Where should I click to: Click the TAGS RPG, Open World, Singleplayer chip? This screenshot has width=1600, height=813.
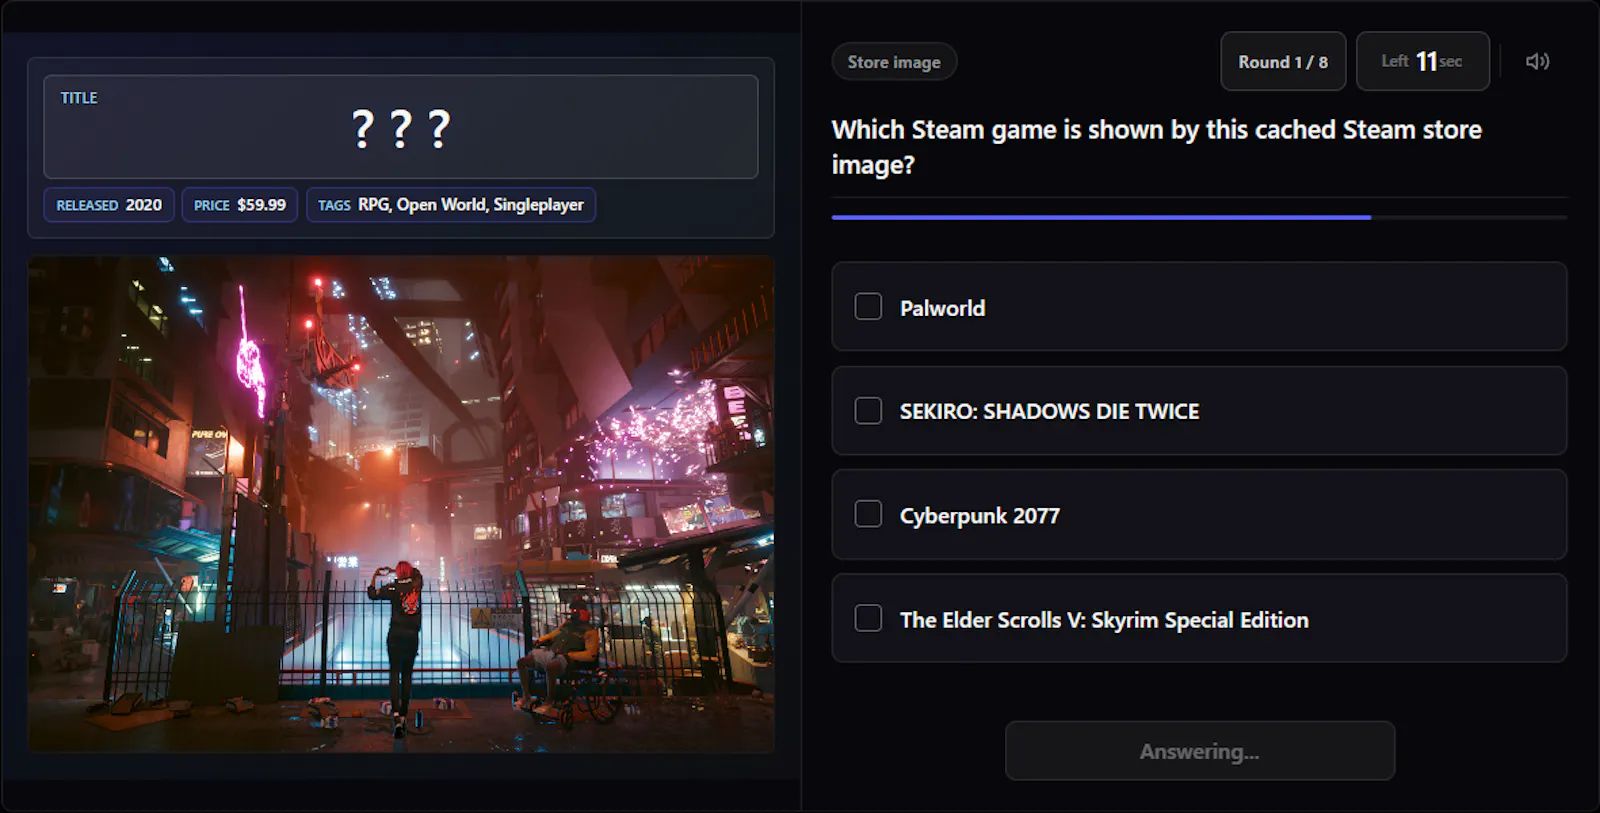[x=451, y=204]
